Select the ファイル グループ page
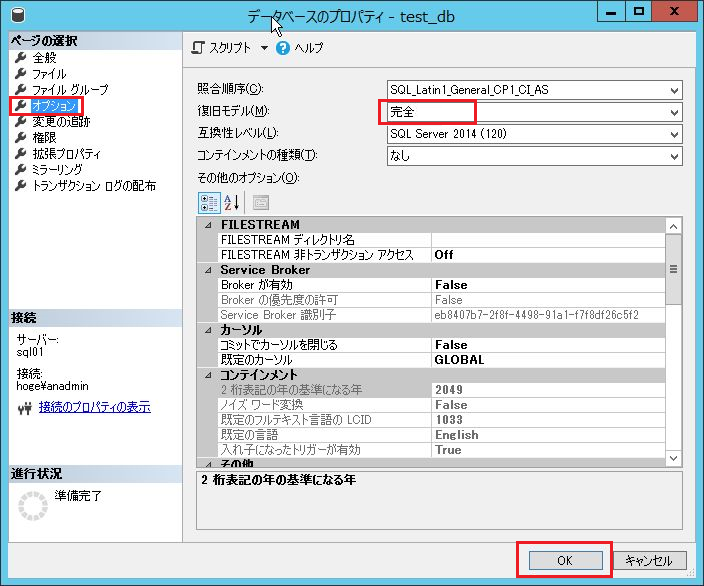Screen dimensions: 704x586 [x=69, y=90]
